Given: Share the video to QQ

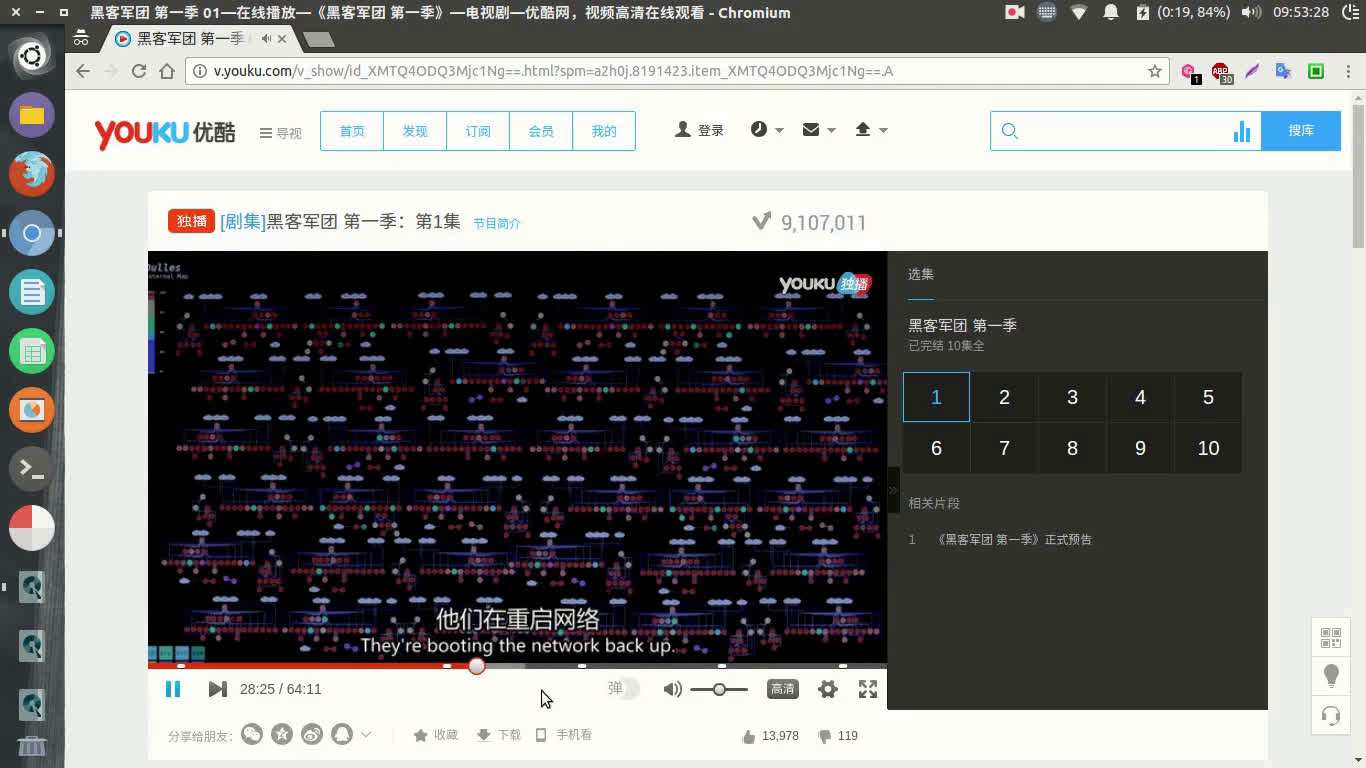Looking at the screenshot, I should tap(342, 735).
